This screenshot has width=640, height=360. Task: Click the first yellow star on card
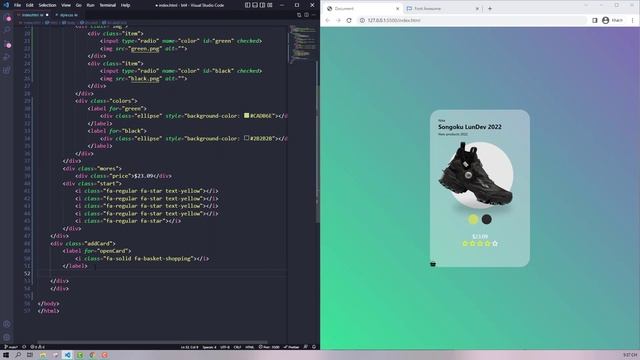coord(465,243)
